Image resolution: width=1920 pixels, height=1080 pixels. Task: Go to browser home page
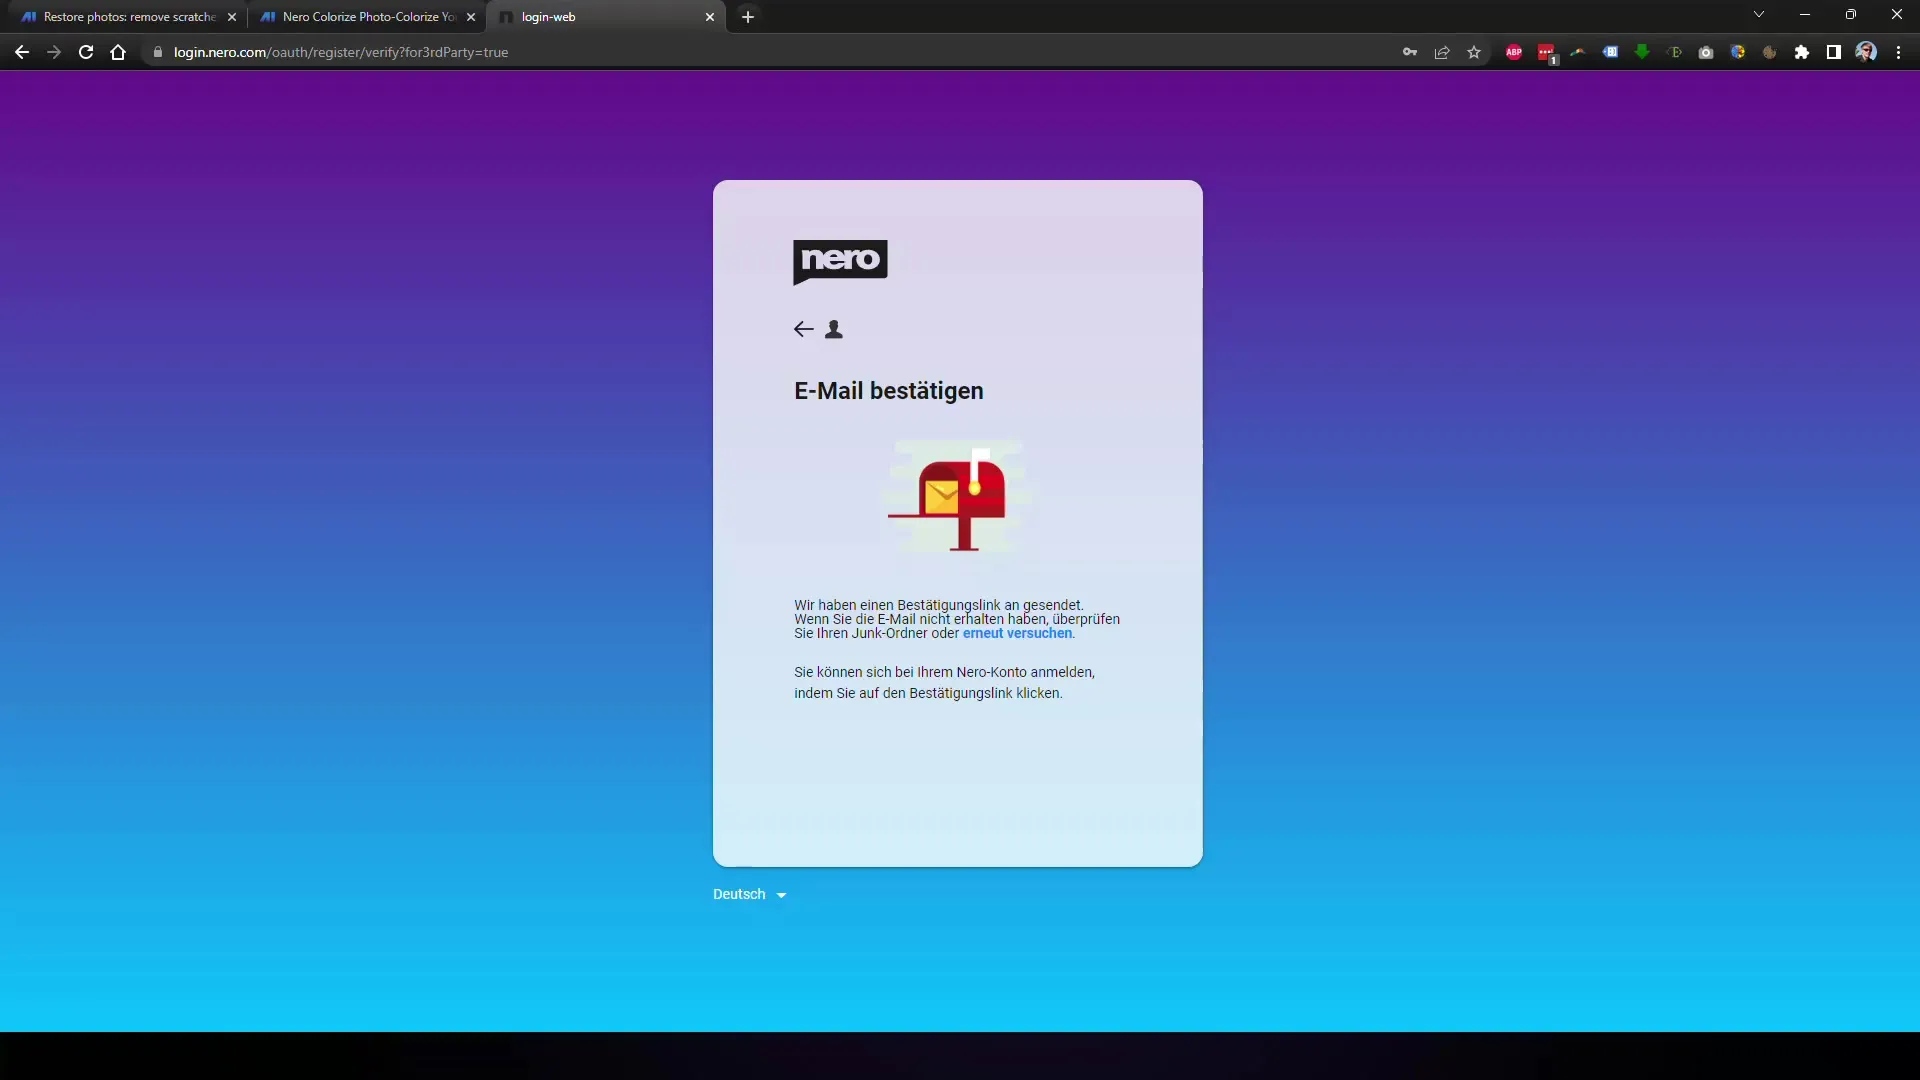point(118,52)
